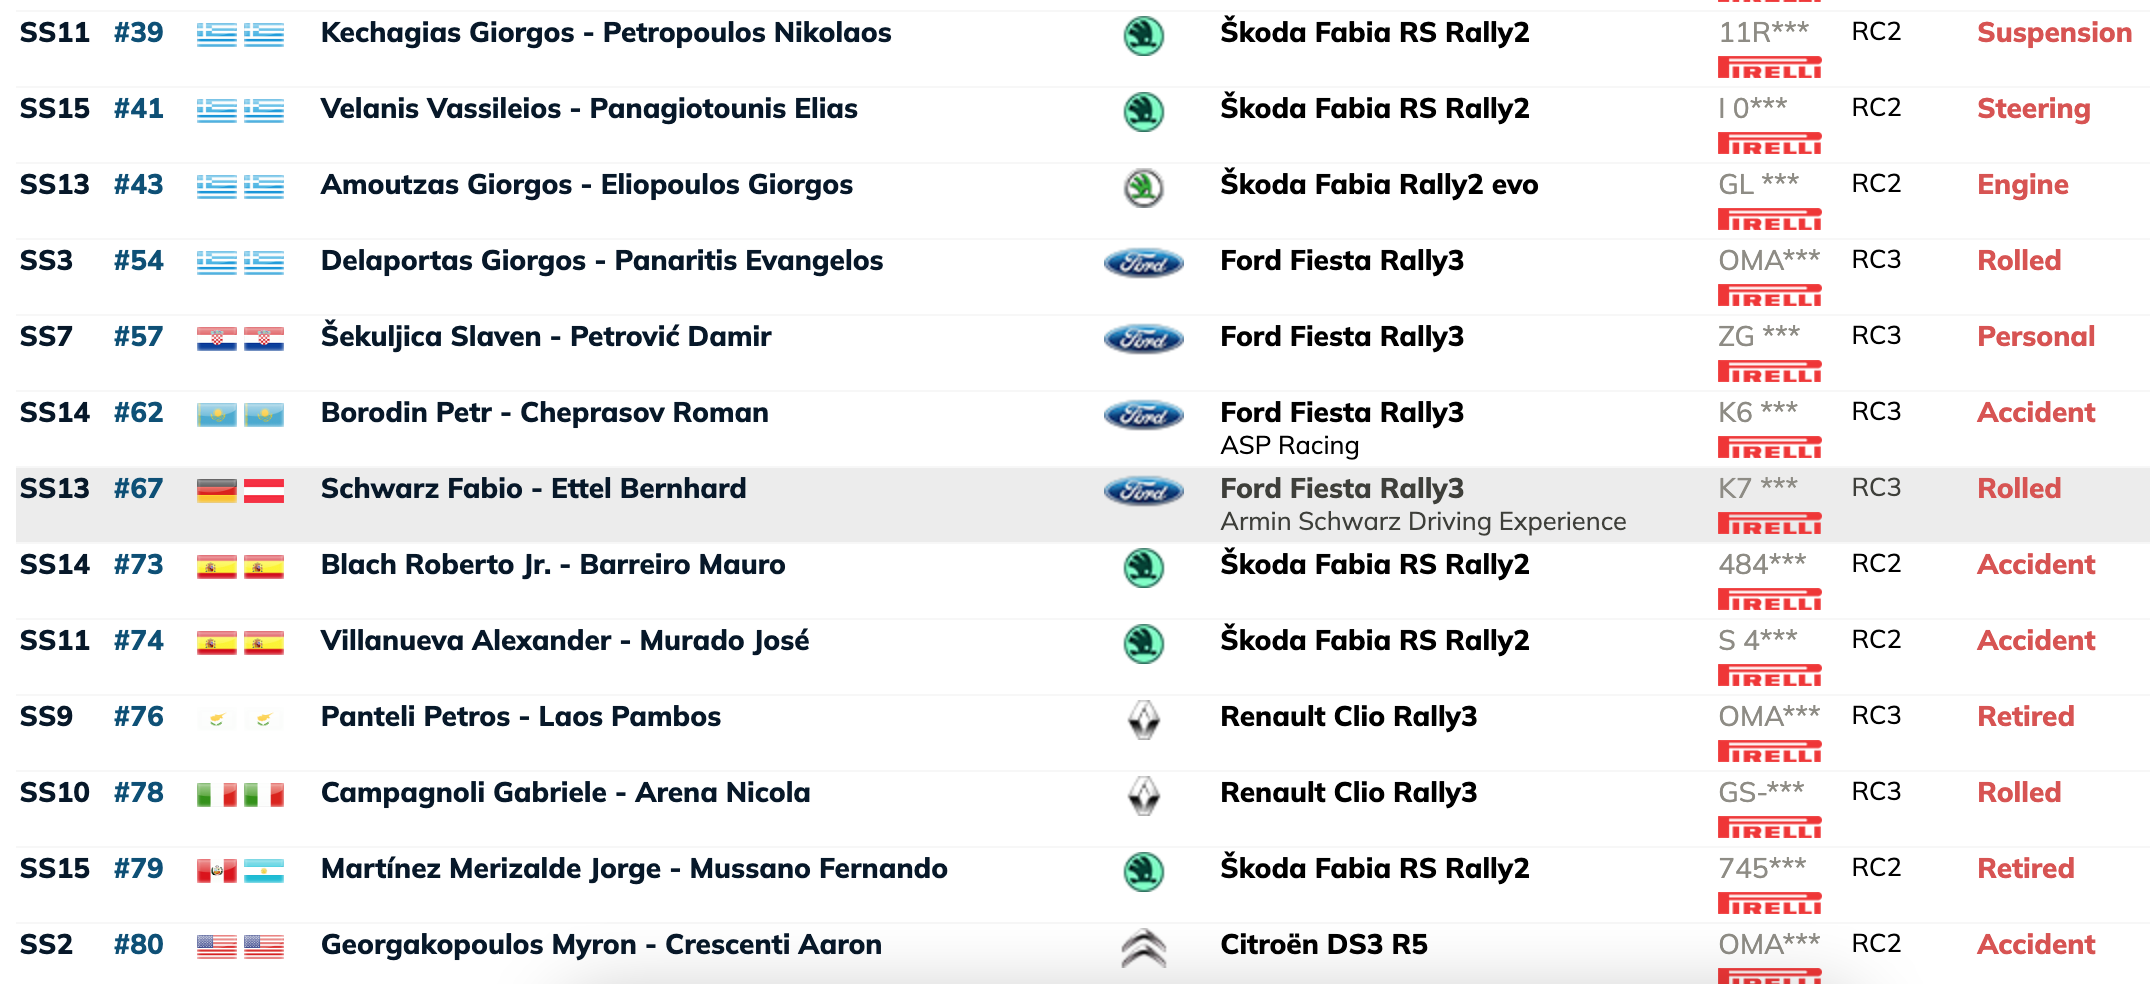Click Škoda logo in Kechagias Giorgos row
Viewport: 2150px width, 984px height.
tap(1143, 36)
